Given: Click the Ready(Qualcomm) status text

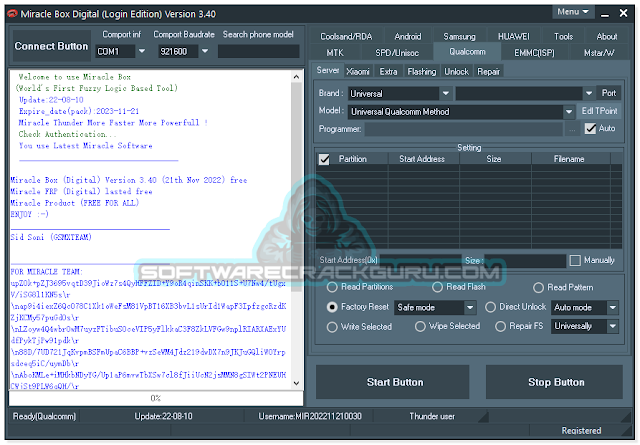Looking at the screenshot, I should [x=44, y=416].
